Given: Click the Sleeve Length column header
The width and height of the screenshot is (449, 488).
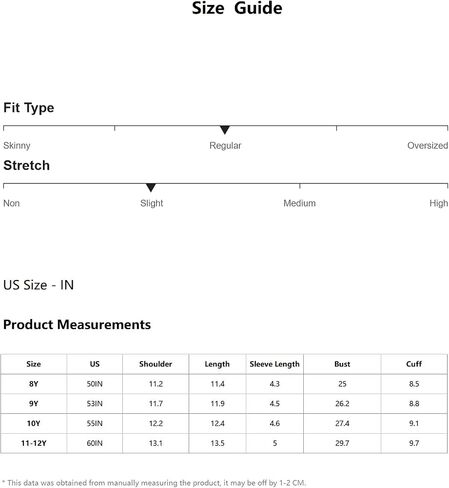Looking at the screenshot, I should (275, 364).
